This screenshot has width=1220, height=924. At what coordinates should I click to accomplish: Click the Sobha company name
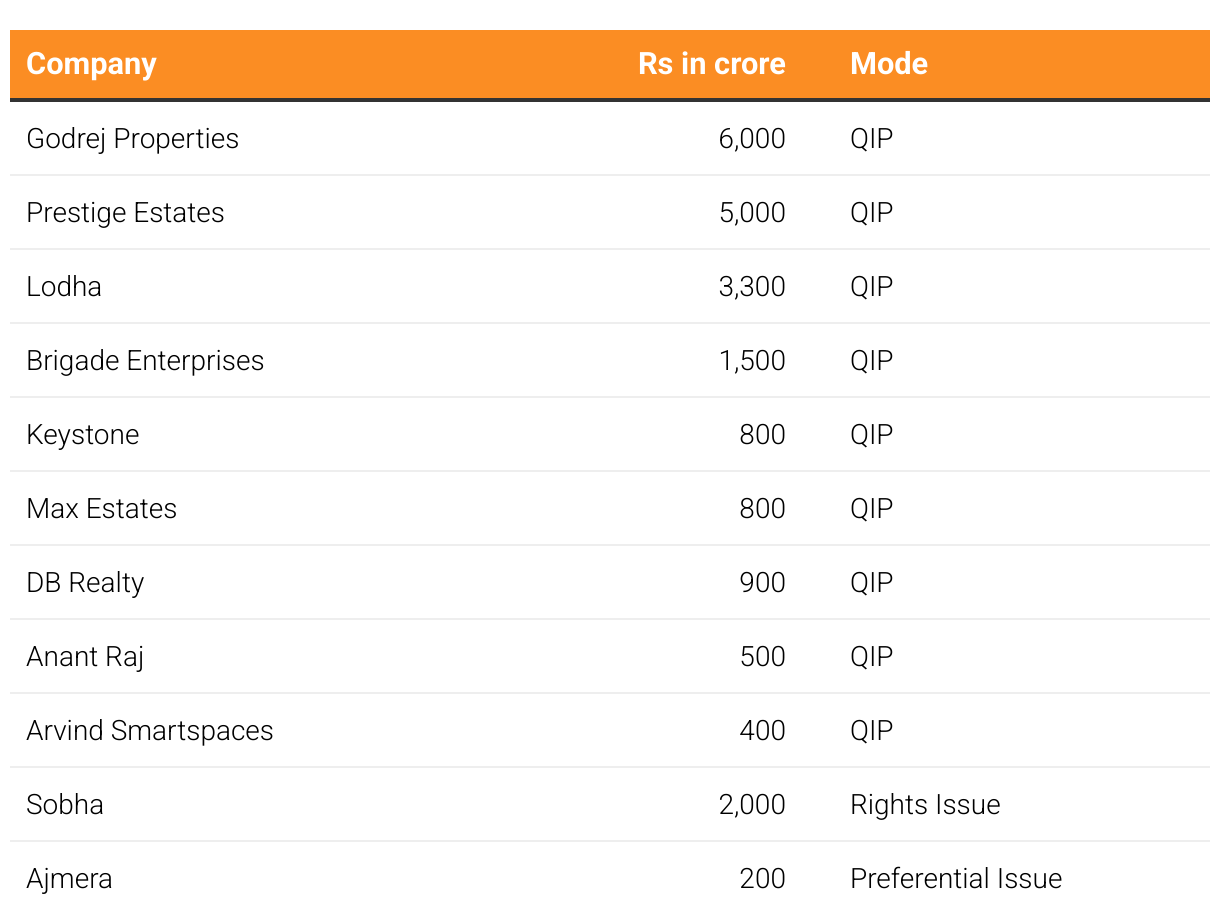[x=65, y=805]
